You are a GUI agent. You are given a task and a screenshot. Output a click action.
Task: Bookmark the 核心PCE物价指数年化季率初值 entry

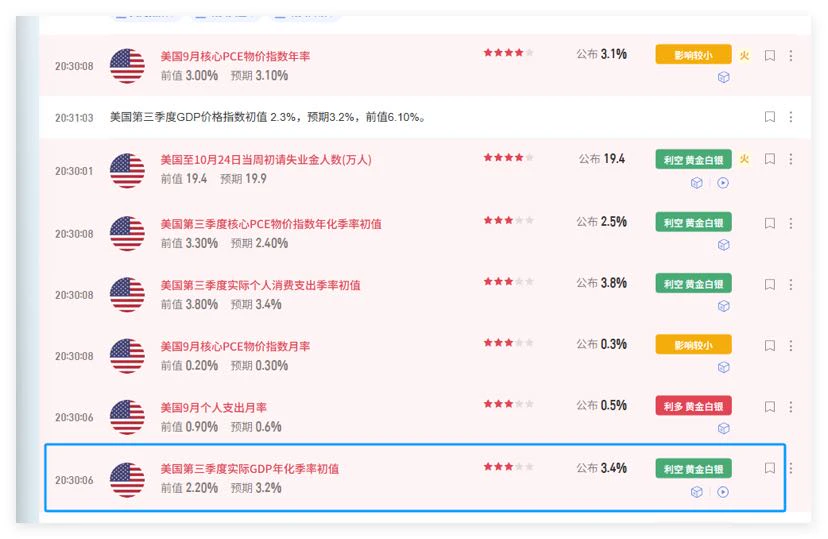(x=770, y=223)
